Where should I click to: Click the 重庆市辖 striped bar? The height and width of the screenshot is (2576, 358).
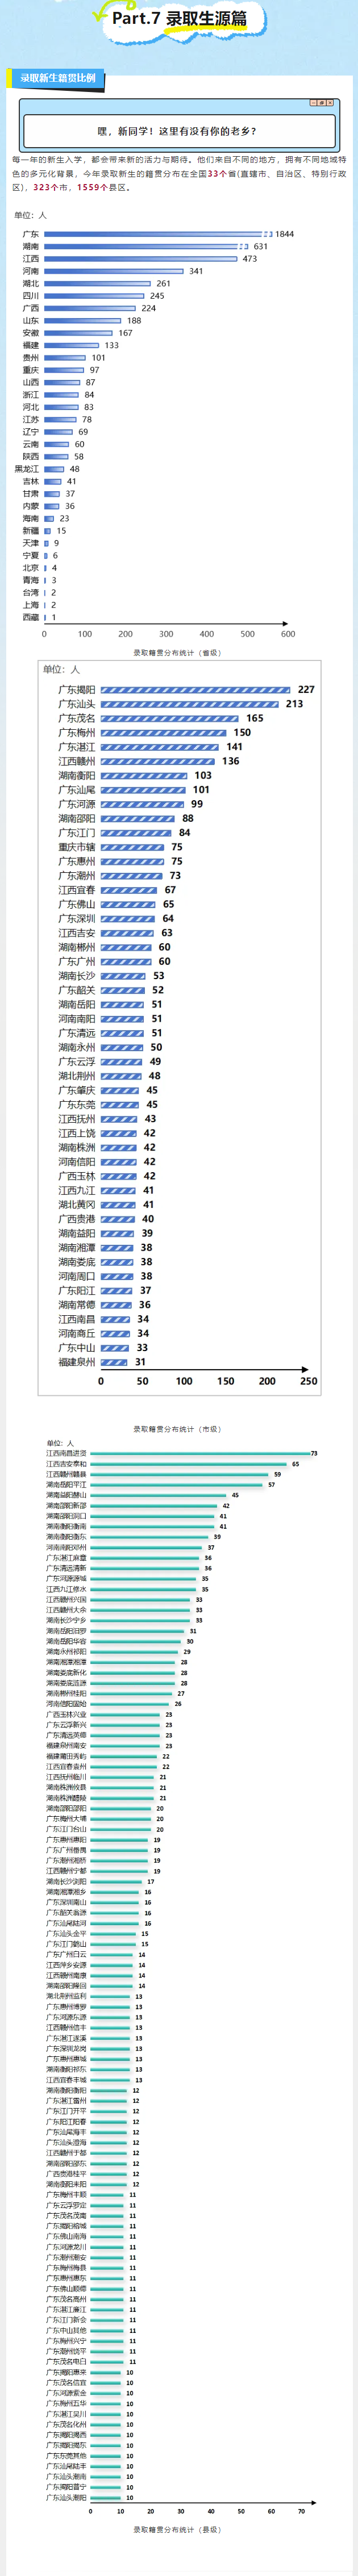pyautogui.click(x=132, y=847)
